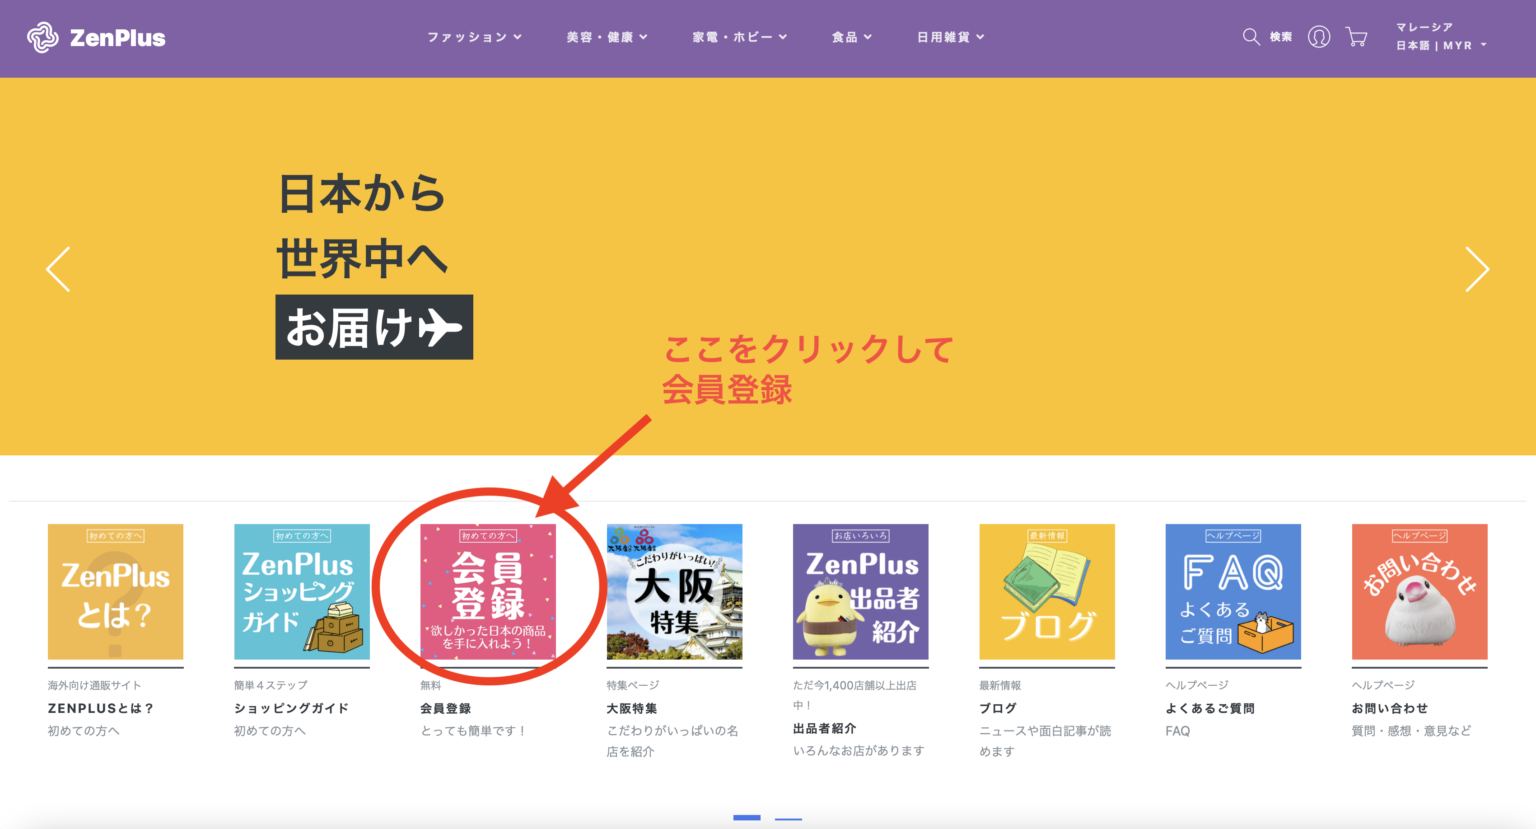Viewport: 1536px width, 829px height.
Task: Select the FAQ card icon
Action: click(1233, 590)
